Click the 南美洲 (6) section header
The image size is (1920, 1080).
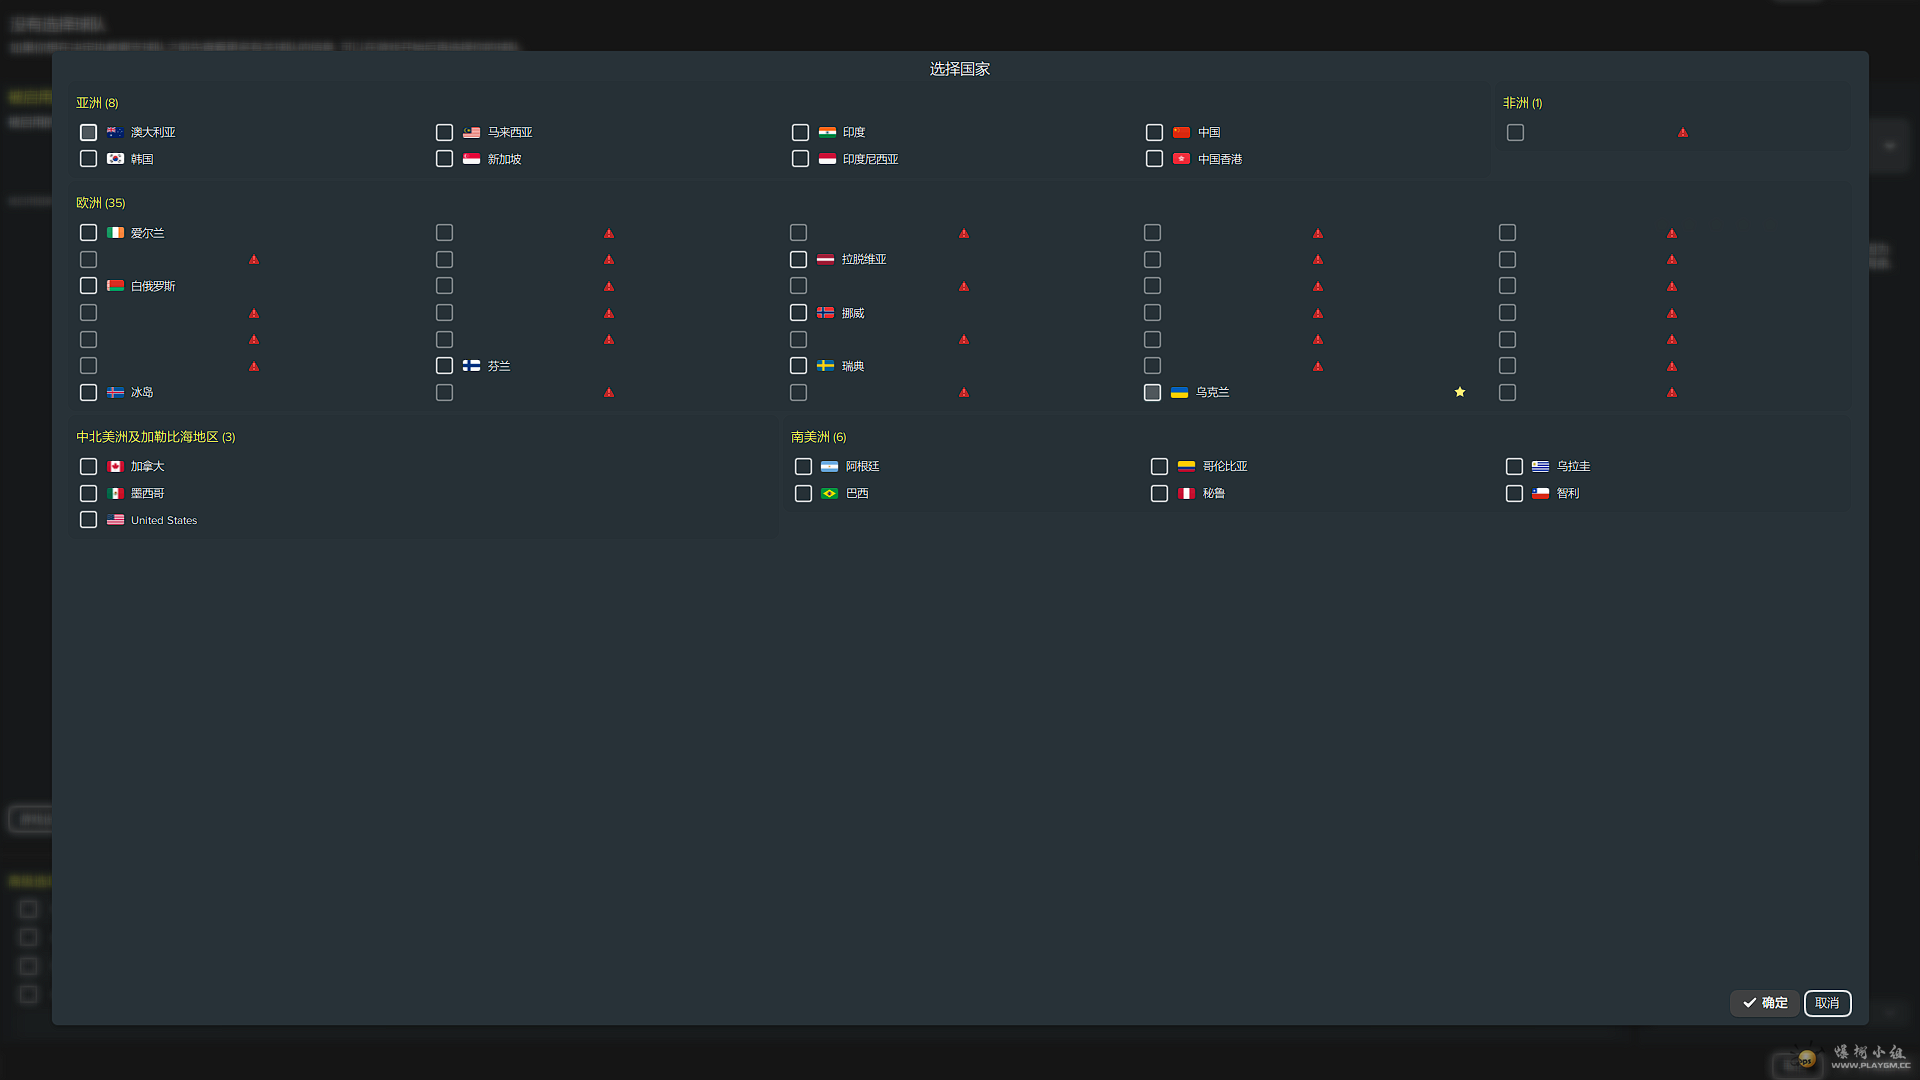tap(818, 437)
